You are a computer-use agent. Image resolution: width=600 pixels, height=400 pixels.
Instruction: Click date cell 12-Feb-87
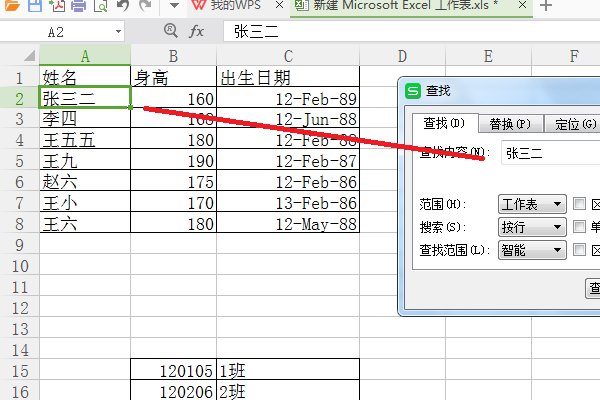(288, 160)
